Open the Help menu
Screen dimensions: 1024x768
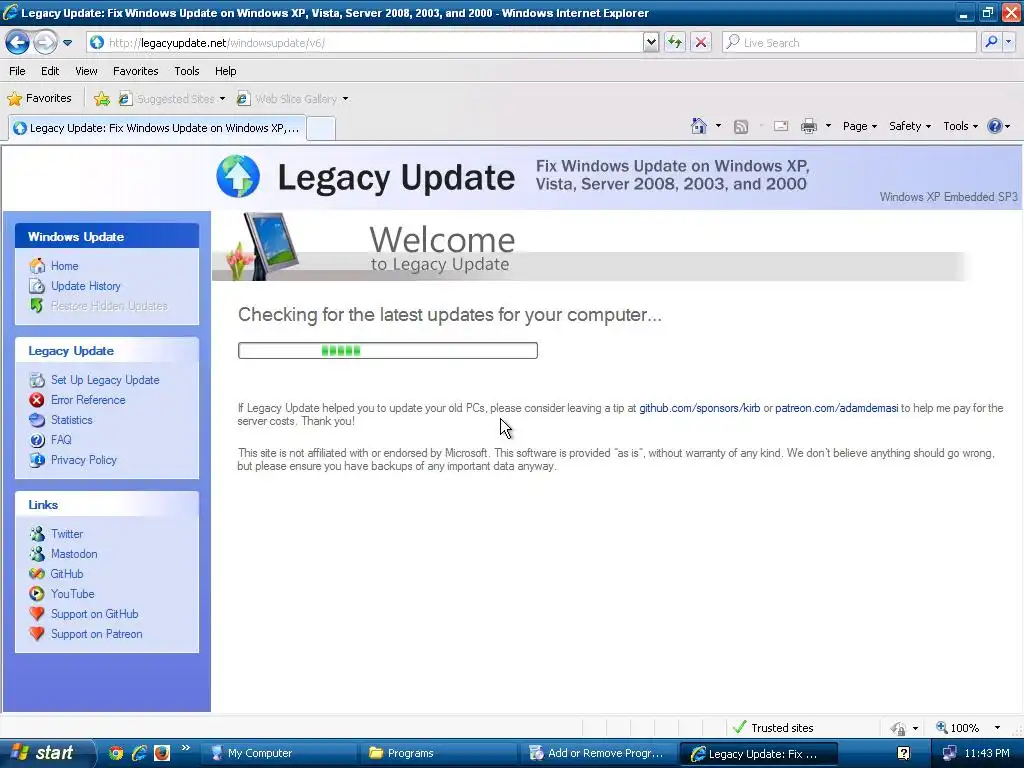pyautogui.click(x=225, y=71)
